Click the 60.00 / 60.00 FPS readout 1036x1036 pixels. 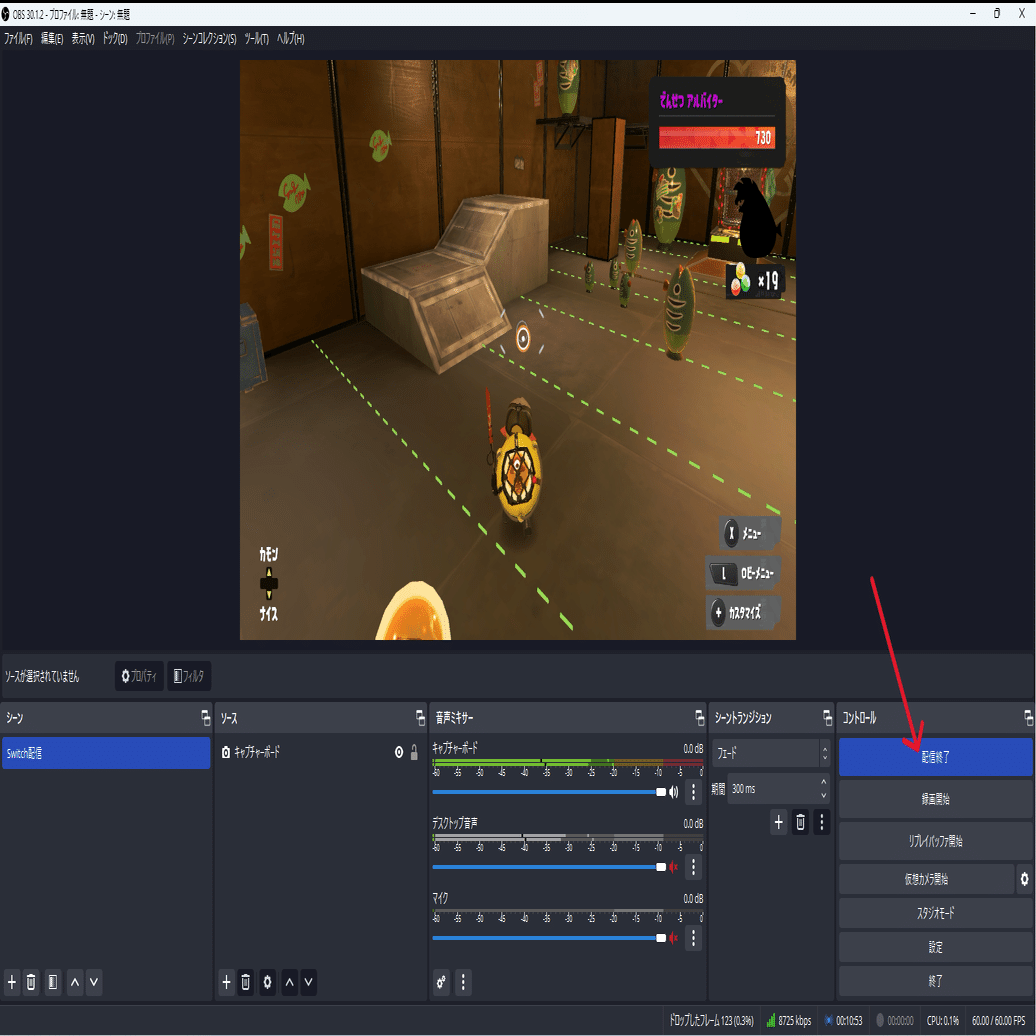[998, 1020]
